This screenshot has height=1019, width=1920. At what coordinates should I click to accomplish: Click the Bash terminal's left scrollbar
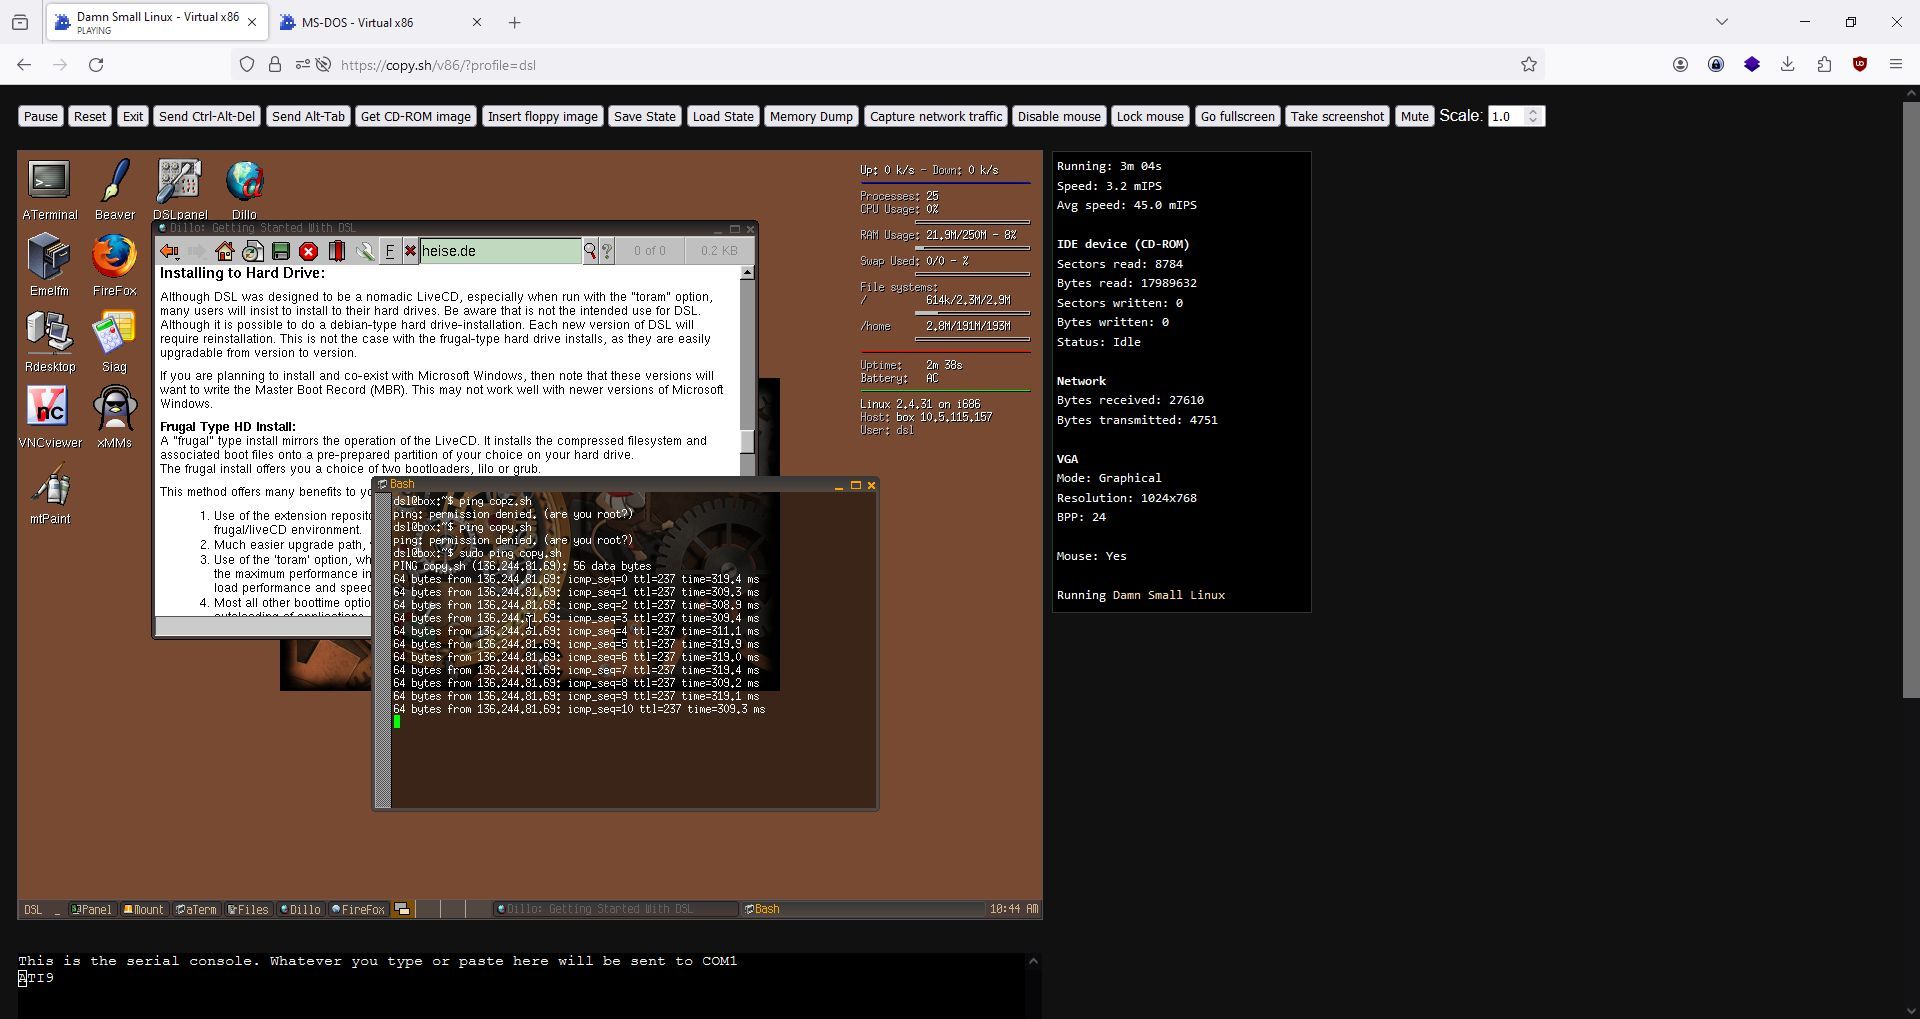(x=383, y=649)
